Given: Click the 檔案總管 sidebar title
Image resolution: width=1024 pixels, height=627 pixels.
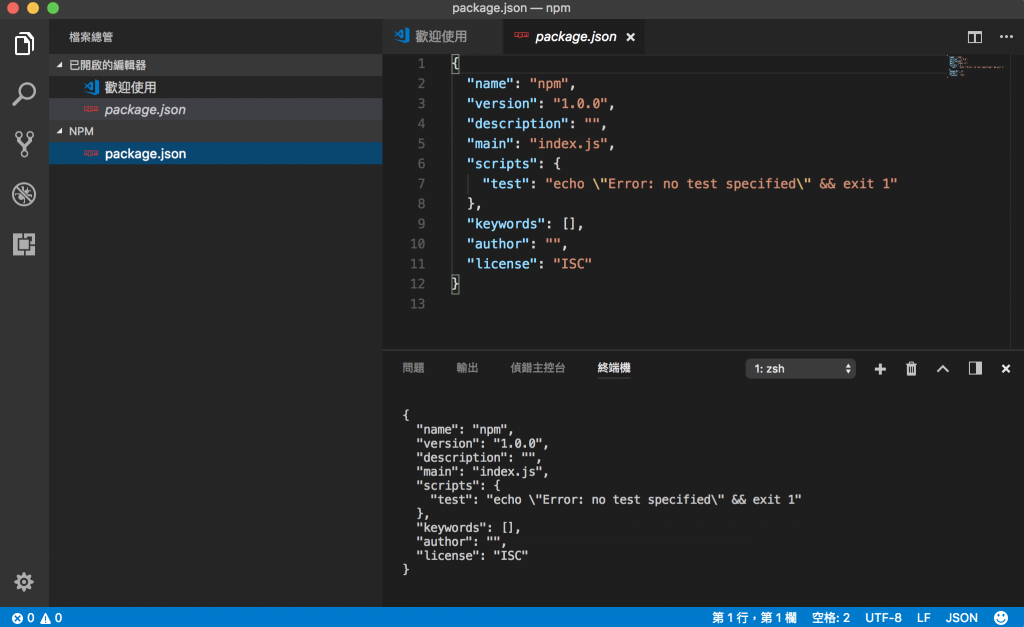Looking at the screenshot, I should (91, 37).
